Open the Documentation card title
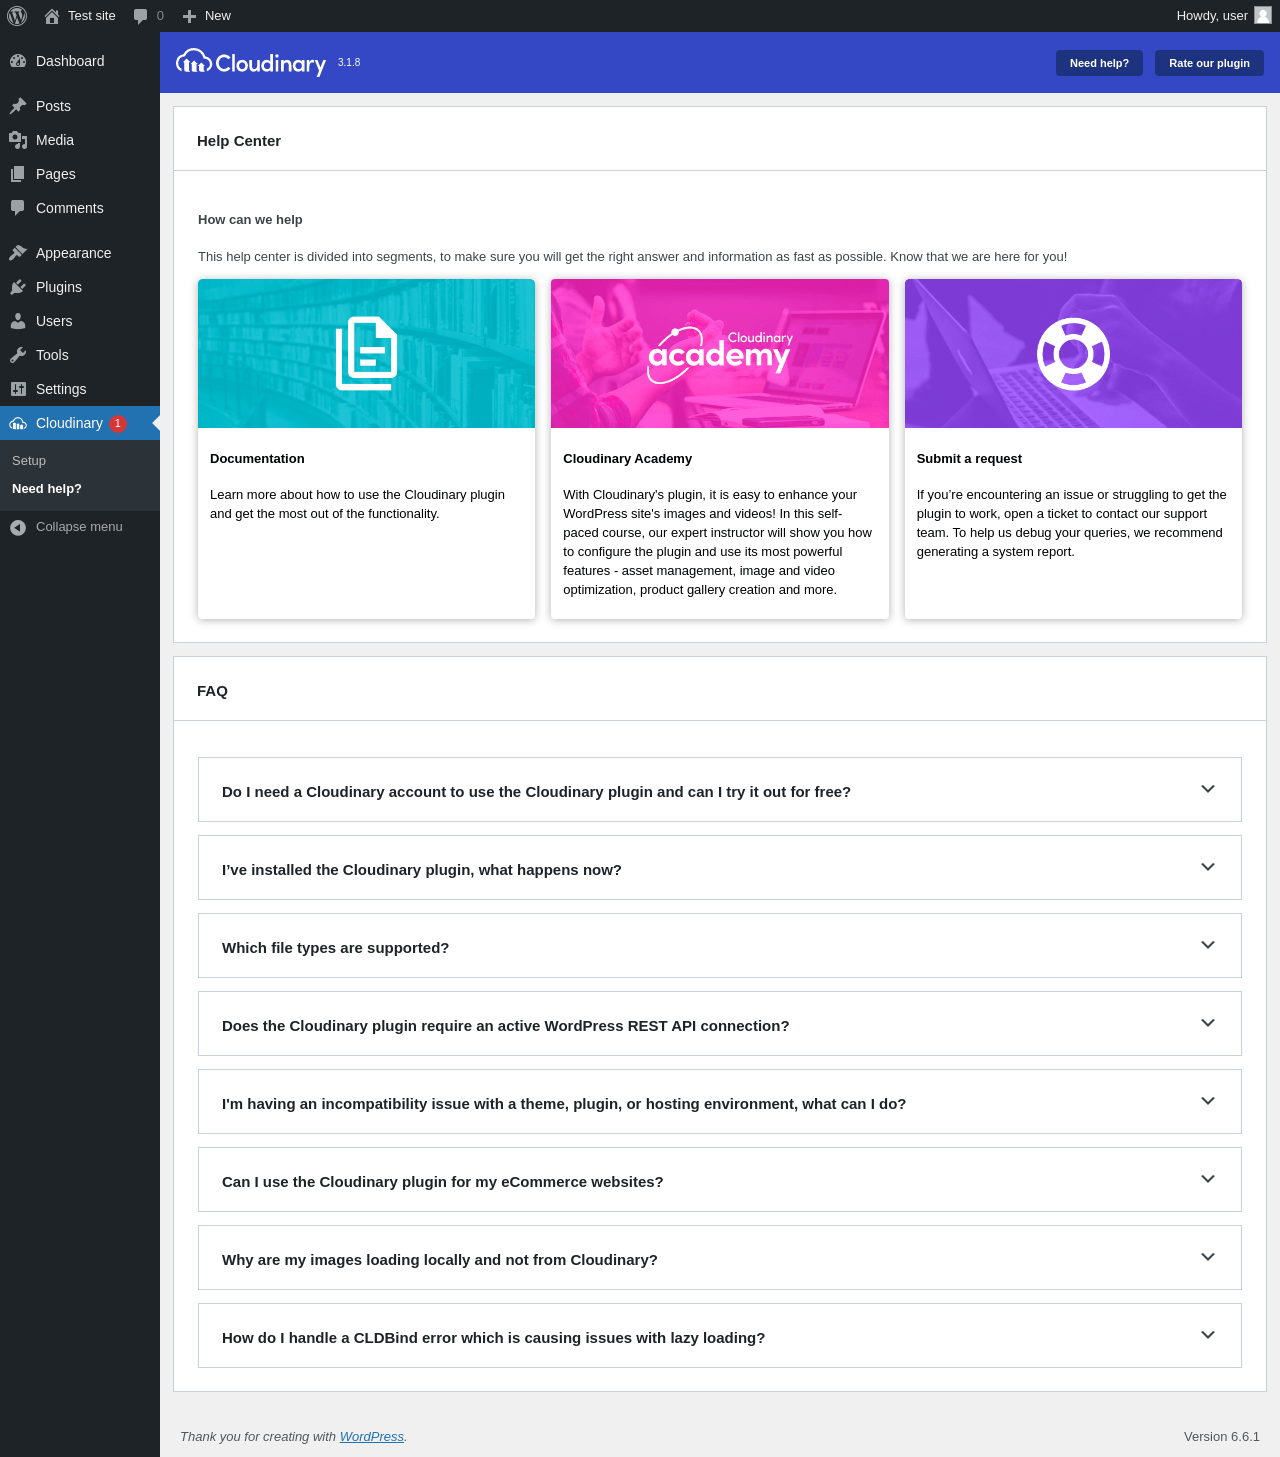Viewport: 1280px width, 1457px height. coord(257,459)
